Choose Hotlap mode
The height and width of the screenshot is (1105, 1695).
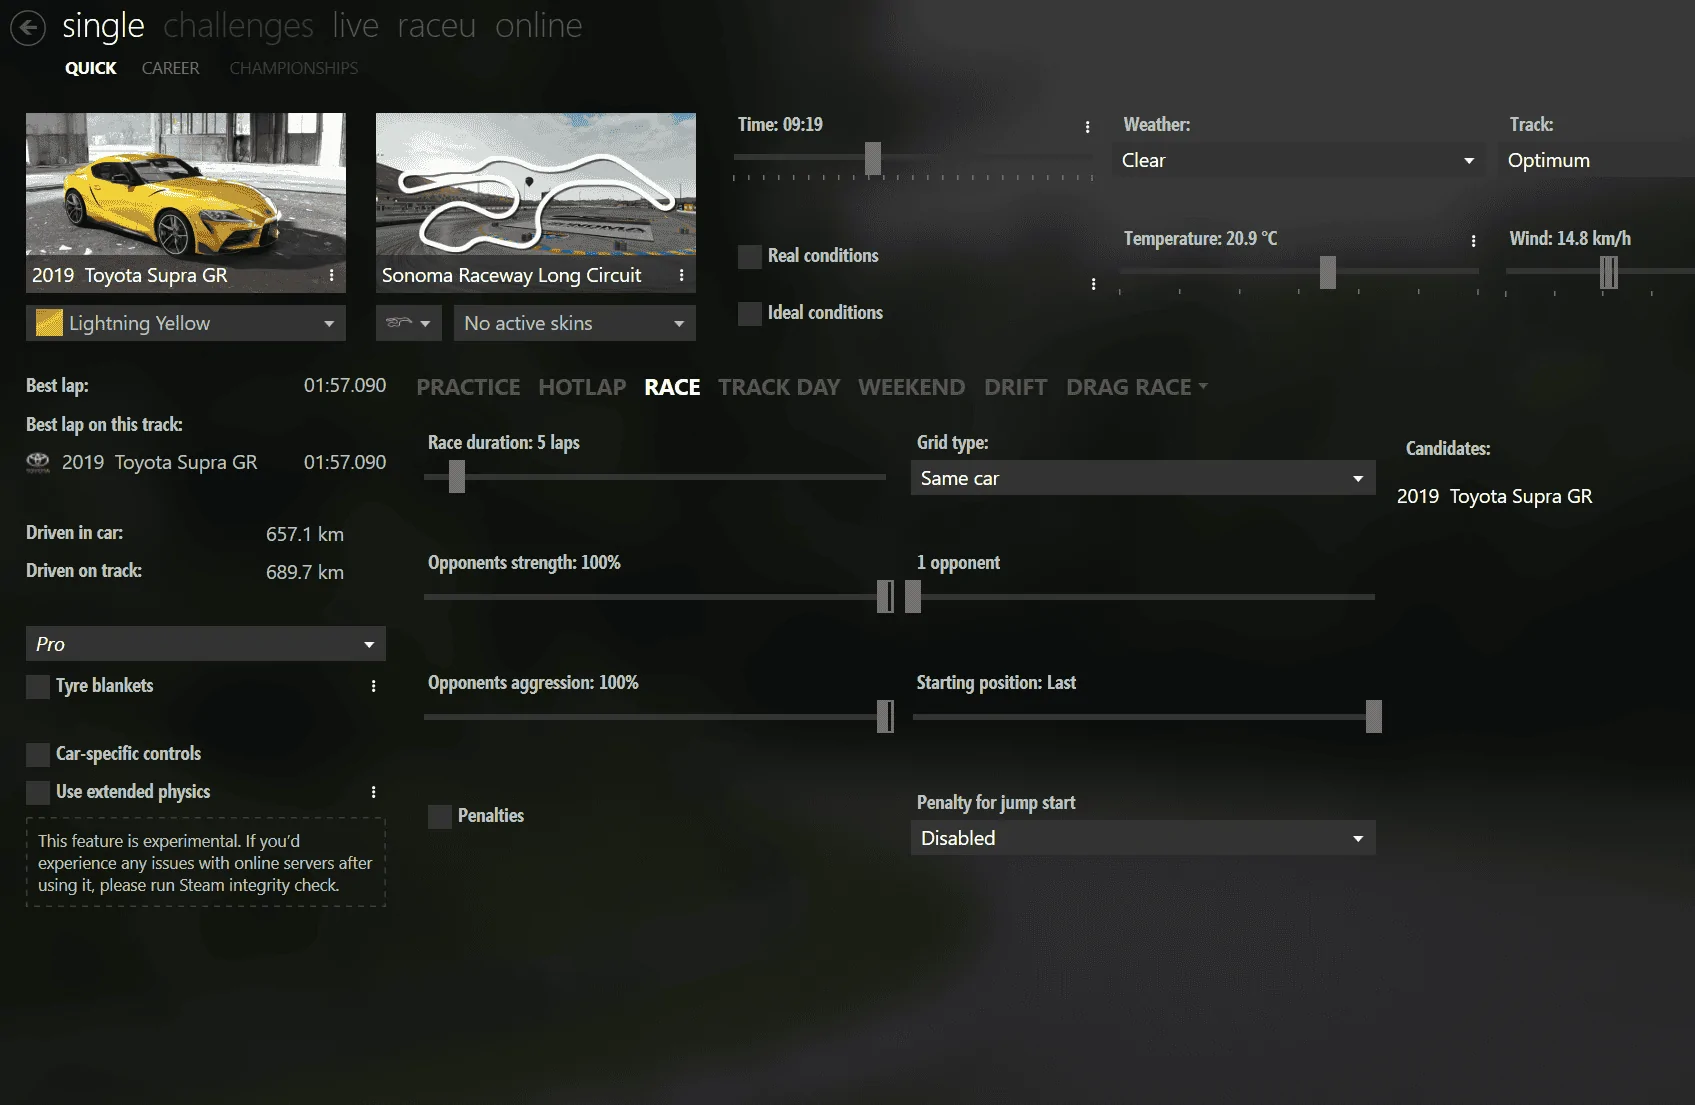(x=582, y=387)
